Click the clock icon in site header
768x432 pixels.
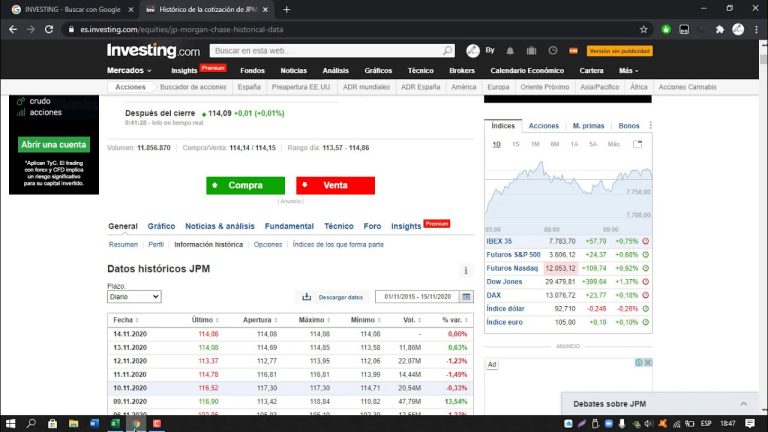pos(553,50)
